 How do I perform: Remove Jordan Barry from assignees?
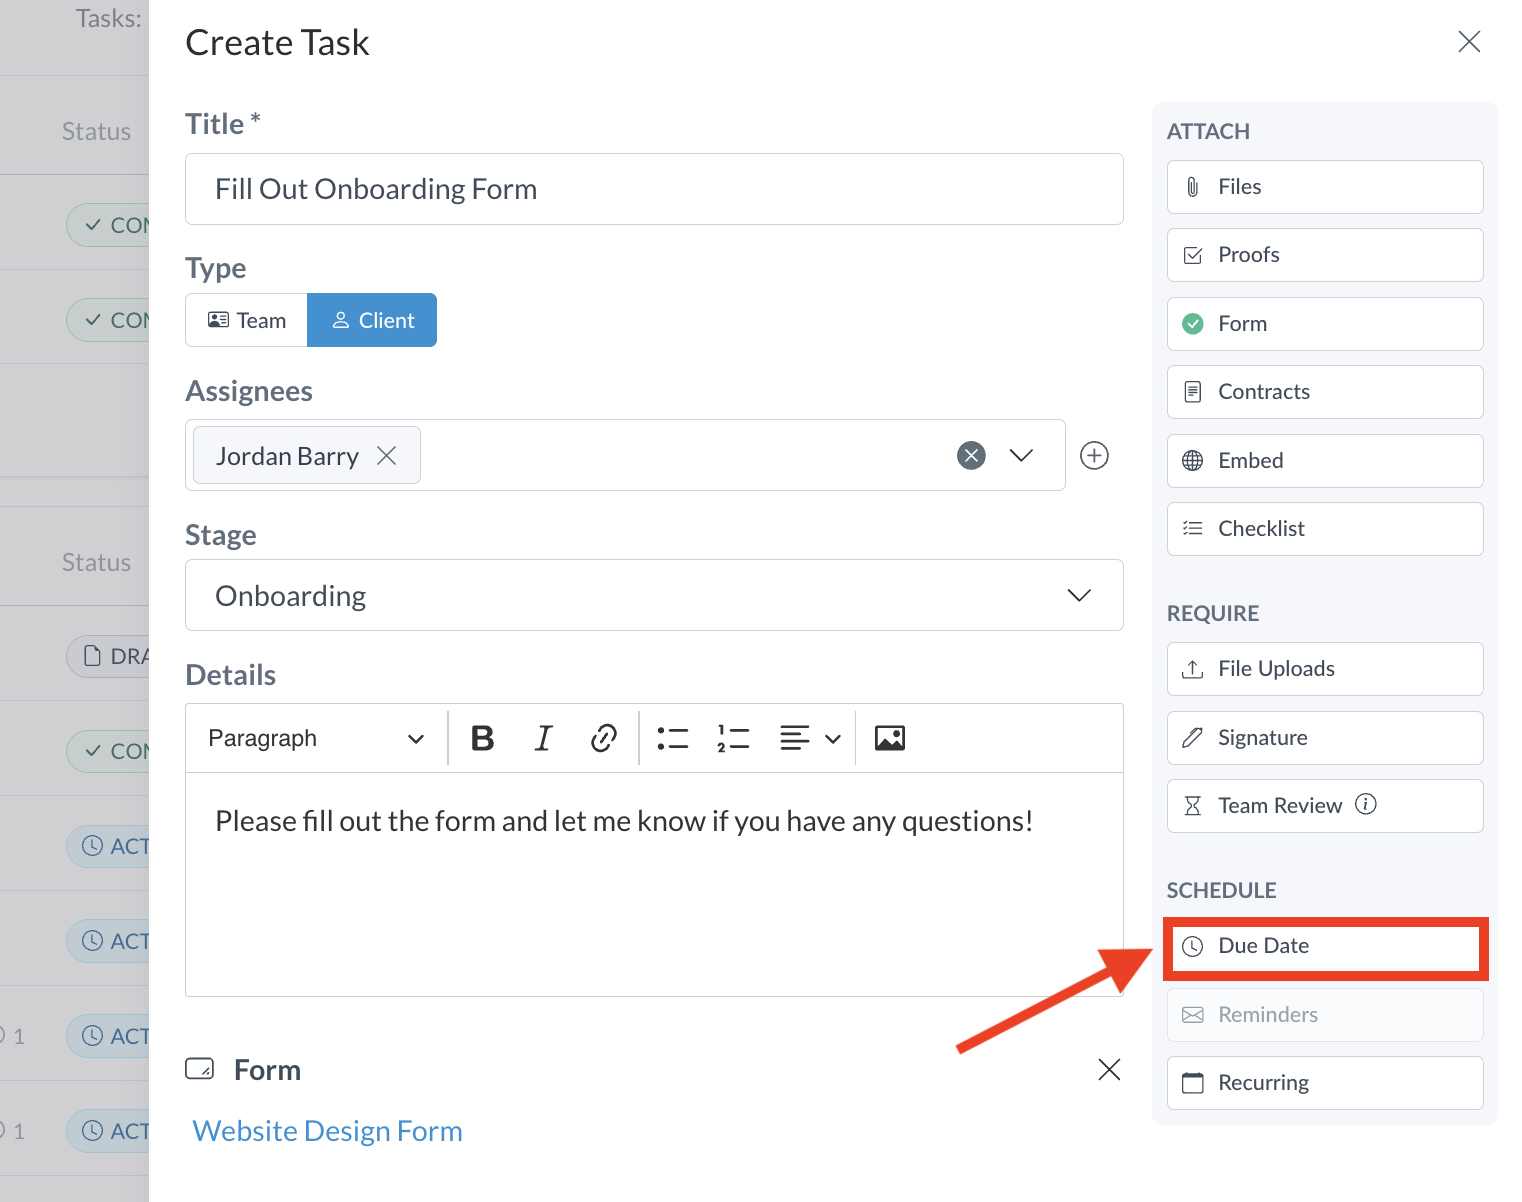click(387, 456)
